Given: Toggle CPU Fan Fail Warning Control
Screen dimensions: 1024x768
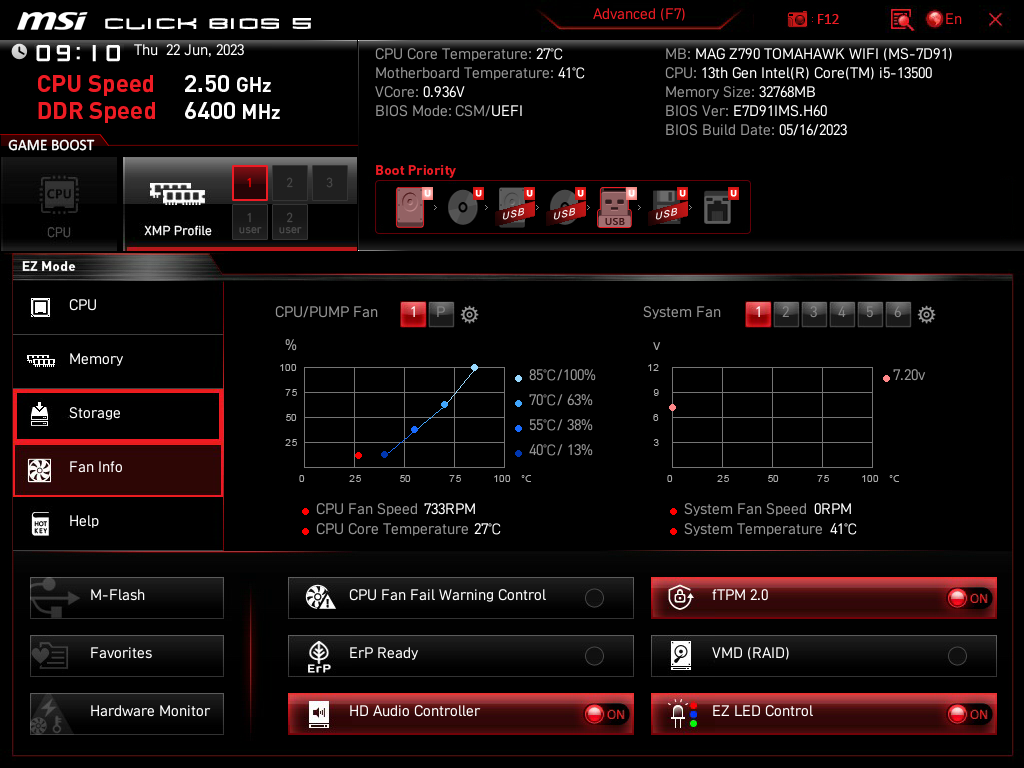Looking at the screenshot, I should (594, 598).
